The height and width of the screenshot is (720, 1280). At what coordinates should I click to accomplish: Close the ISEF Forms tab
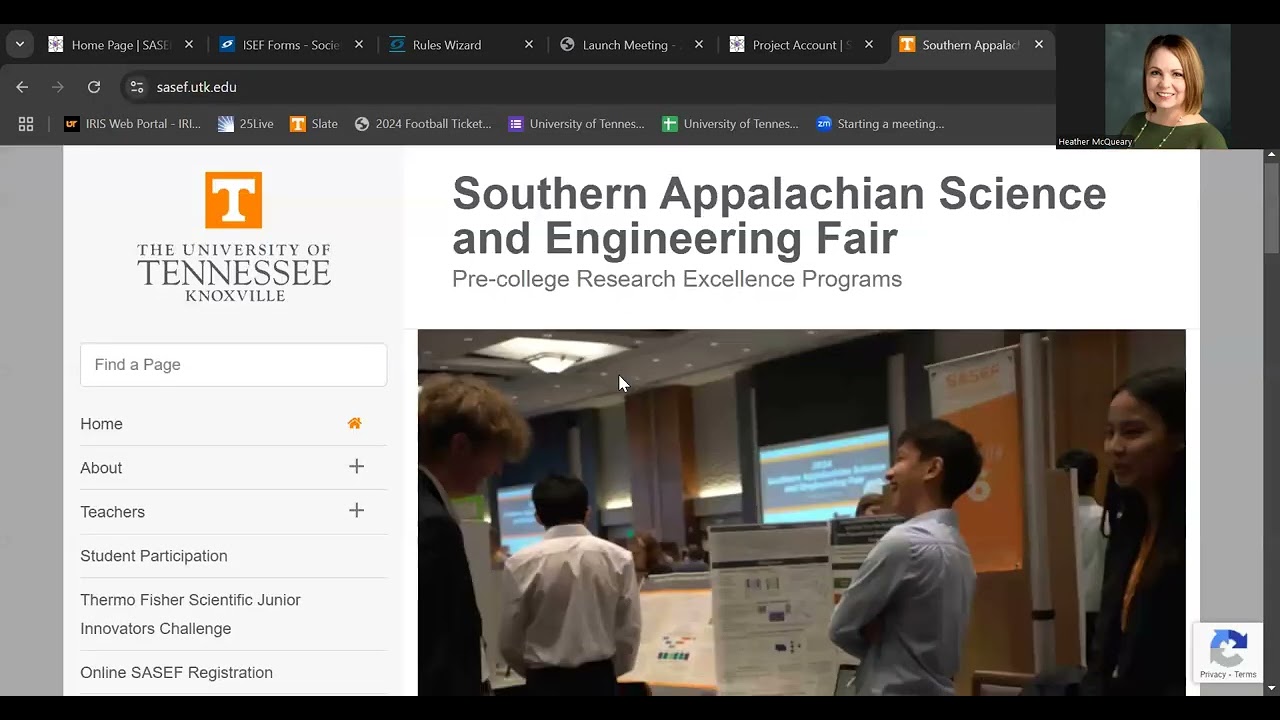(x=359, y=45)
